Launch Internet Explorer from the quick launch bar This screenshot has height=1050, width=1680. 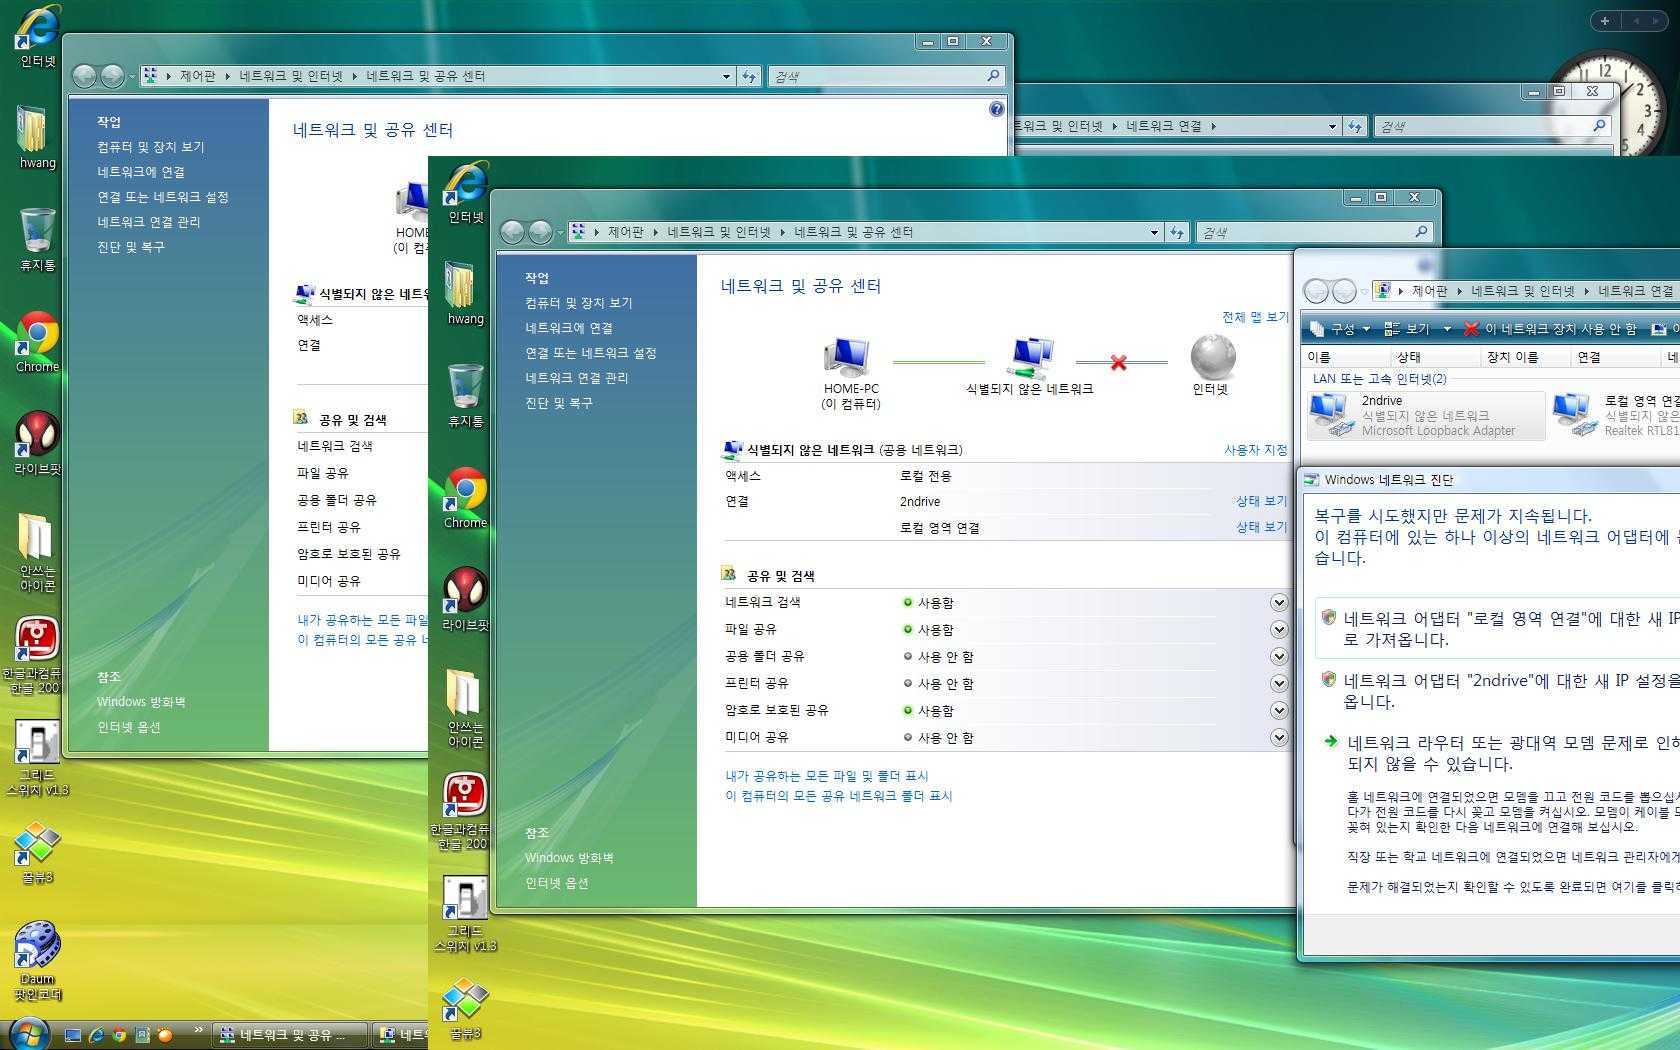point(97,1035)
